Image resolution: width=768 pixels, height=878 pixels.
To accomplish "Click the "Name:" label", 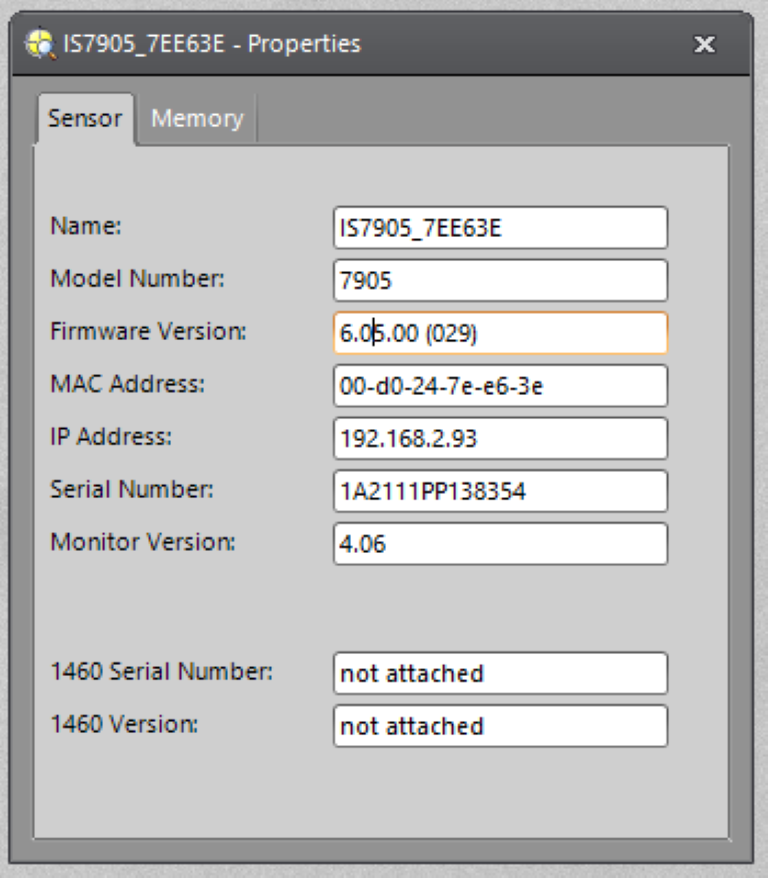I will pyautogui.click(x=86, y=226).
